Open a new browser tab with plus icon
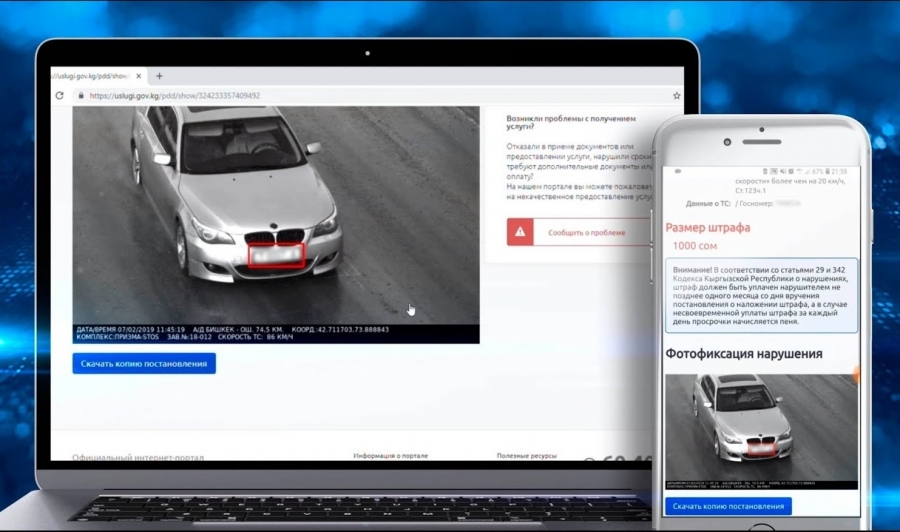900x532 pixels. (159, 76)
